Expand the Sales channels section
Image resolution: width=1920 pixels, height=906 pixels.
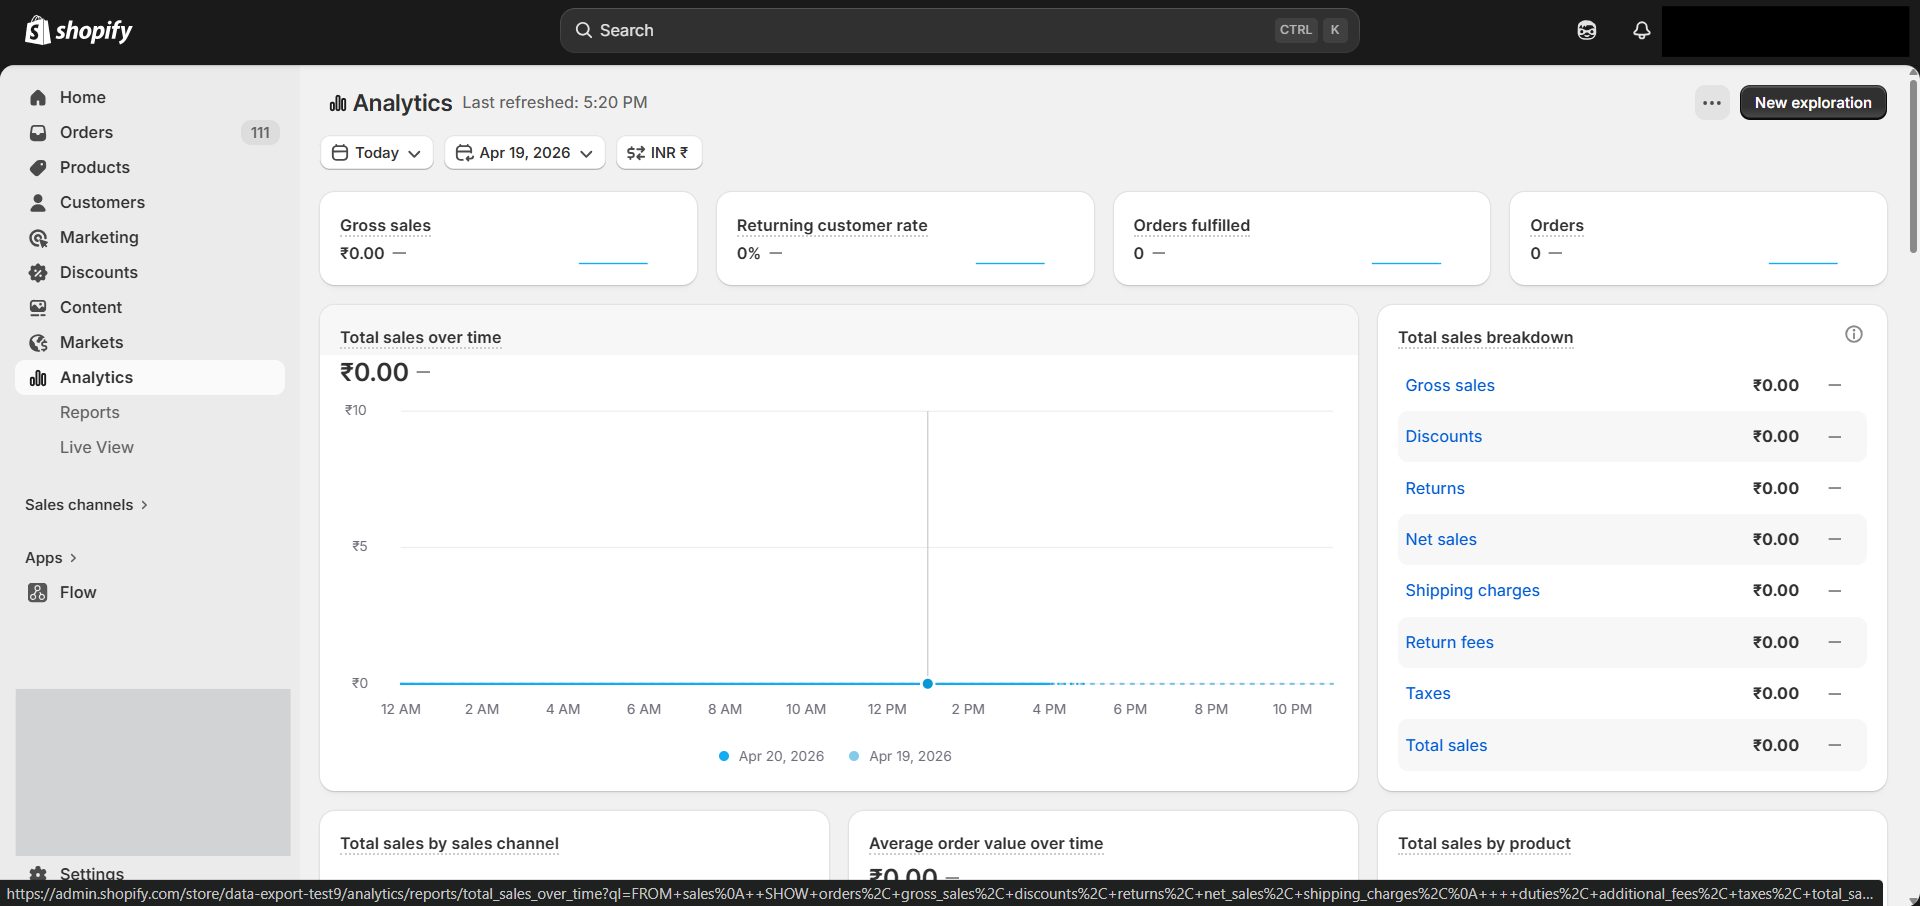pos(87,504)
